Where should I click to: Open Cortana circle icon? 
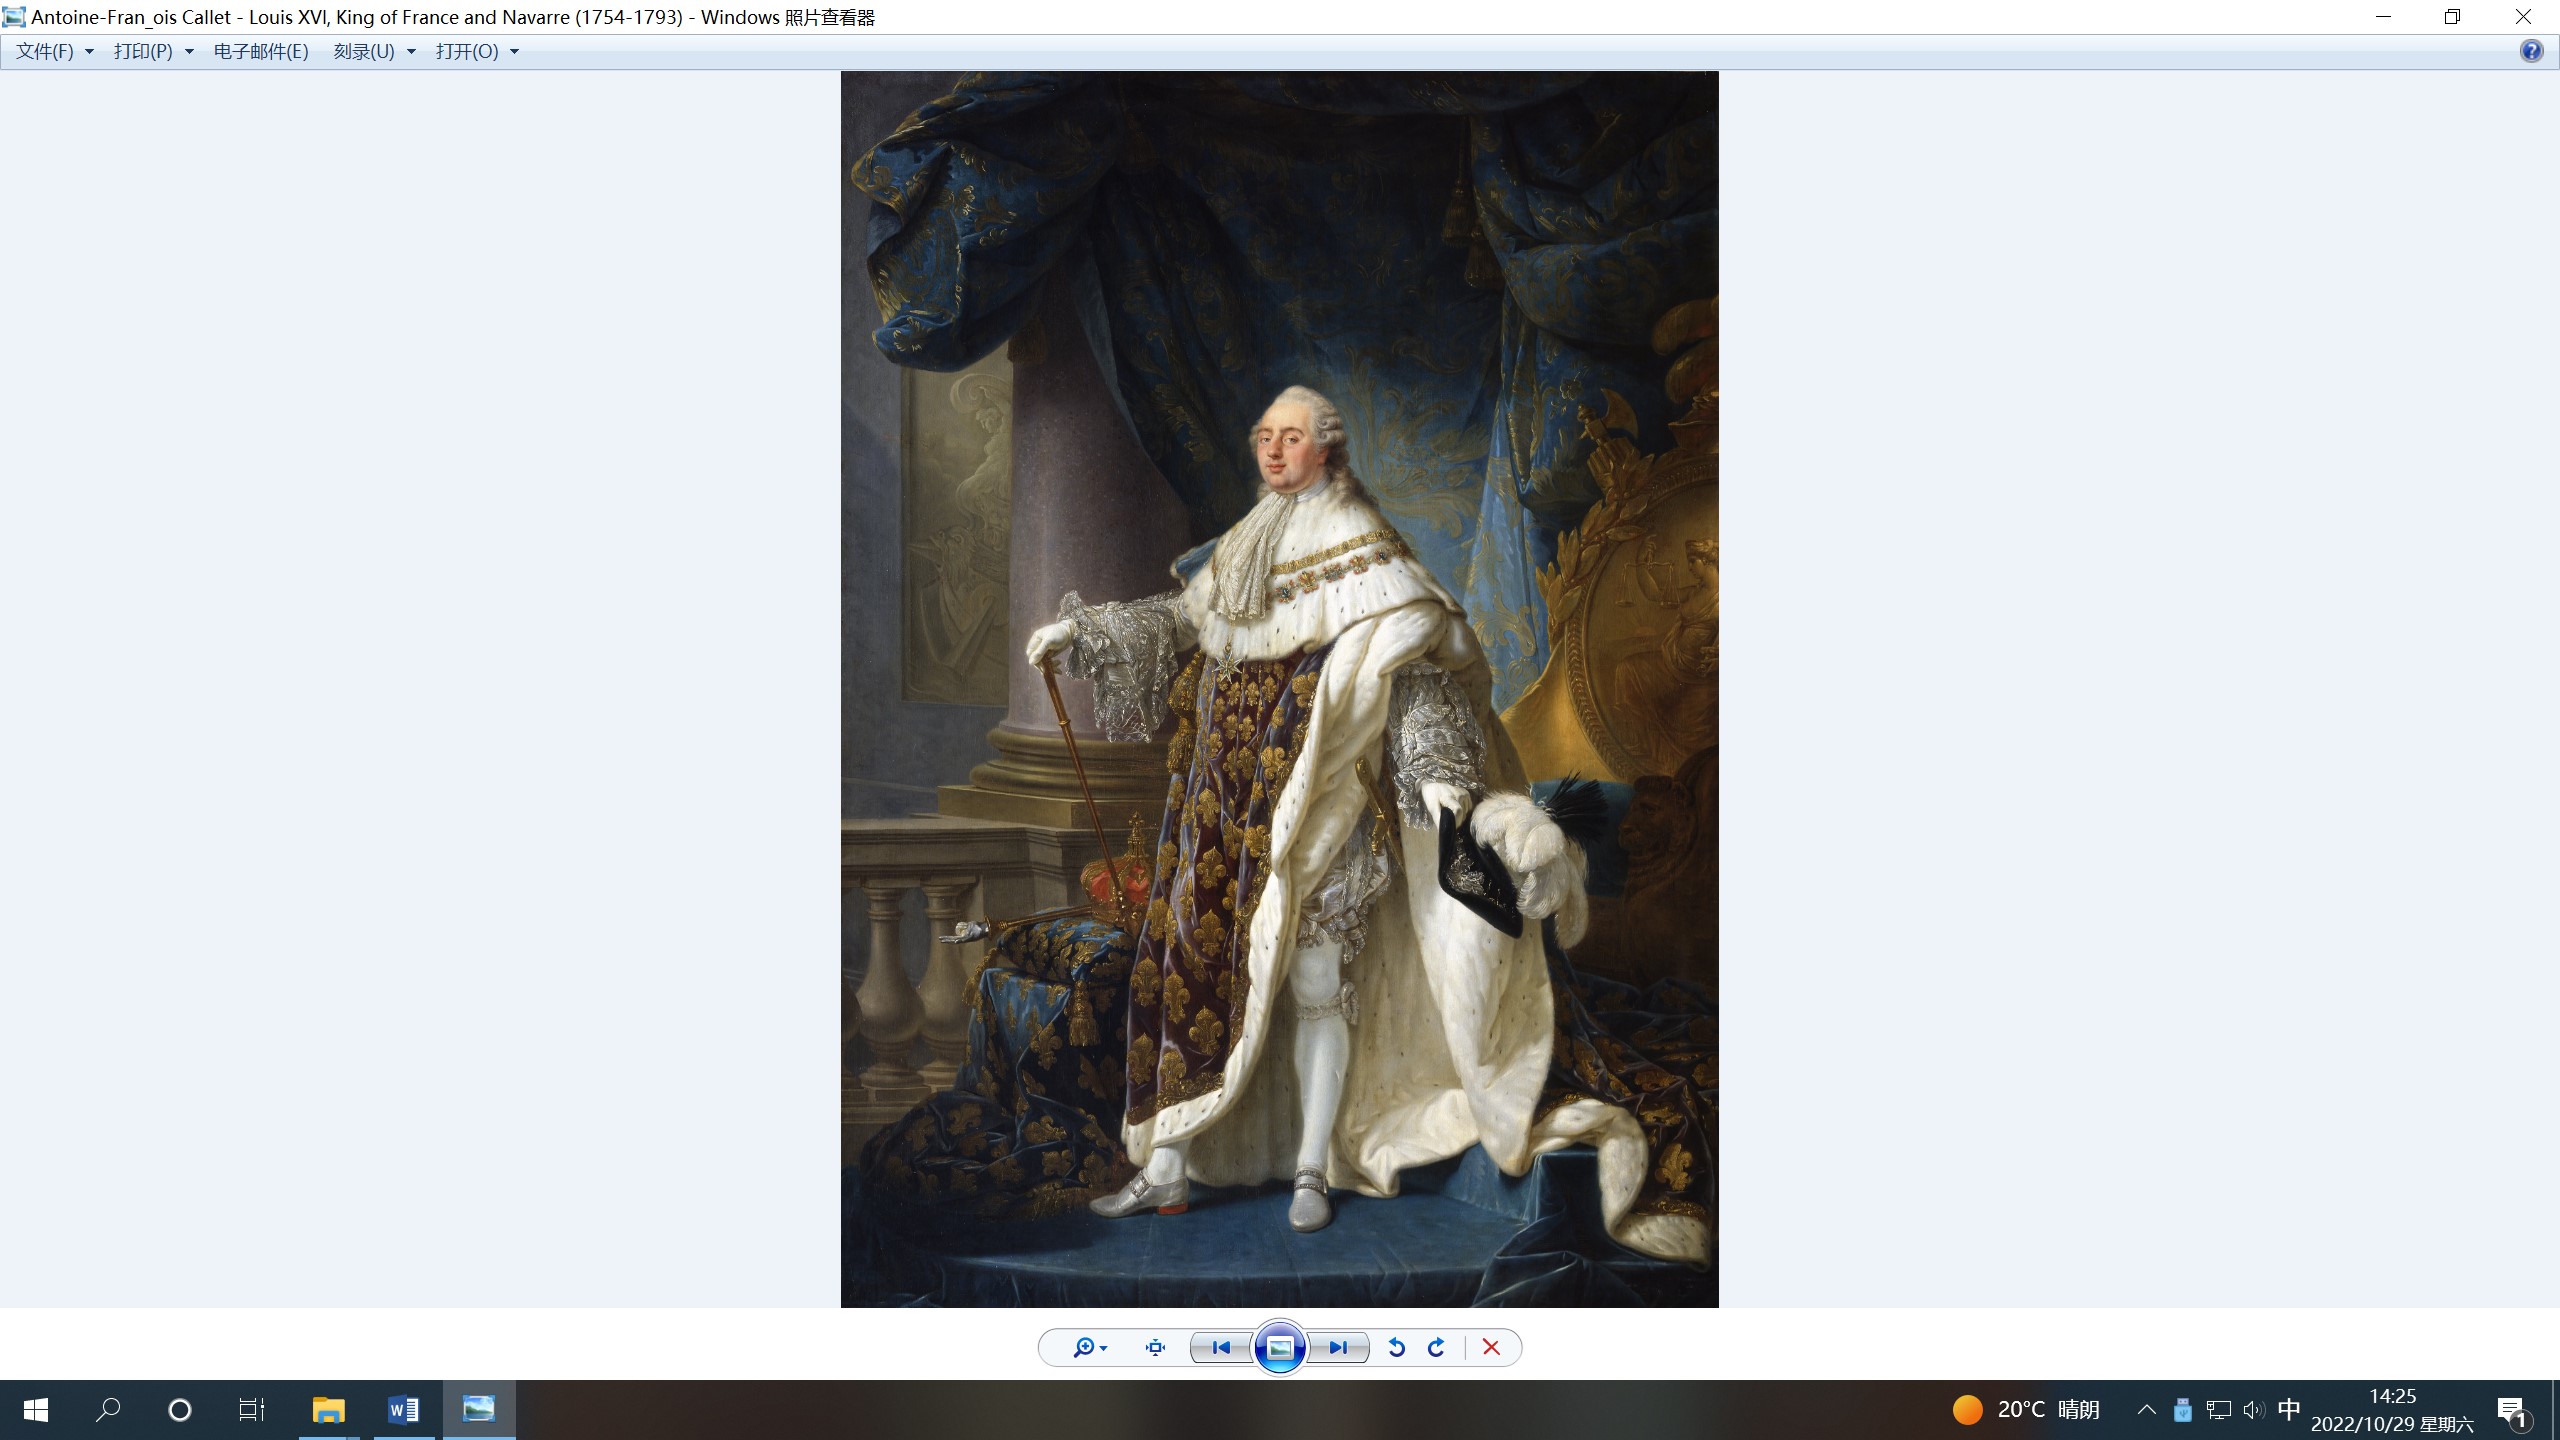180,1410
